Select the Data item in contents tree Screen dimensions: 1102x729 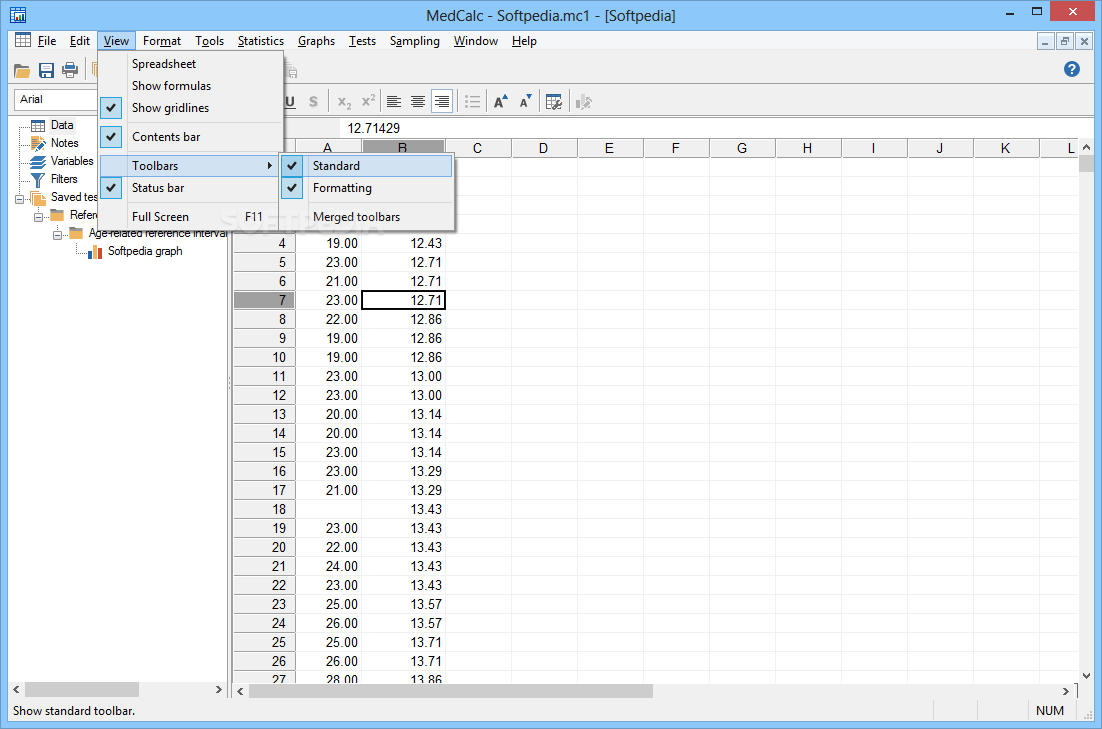[x=62, y=125]
